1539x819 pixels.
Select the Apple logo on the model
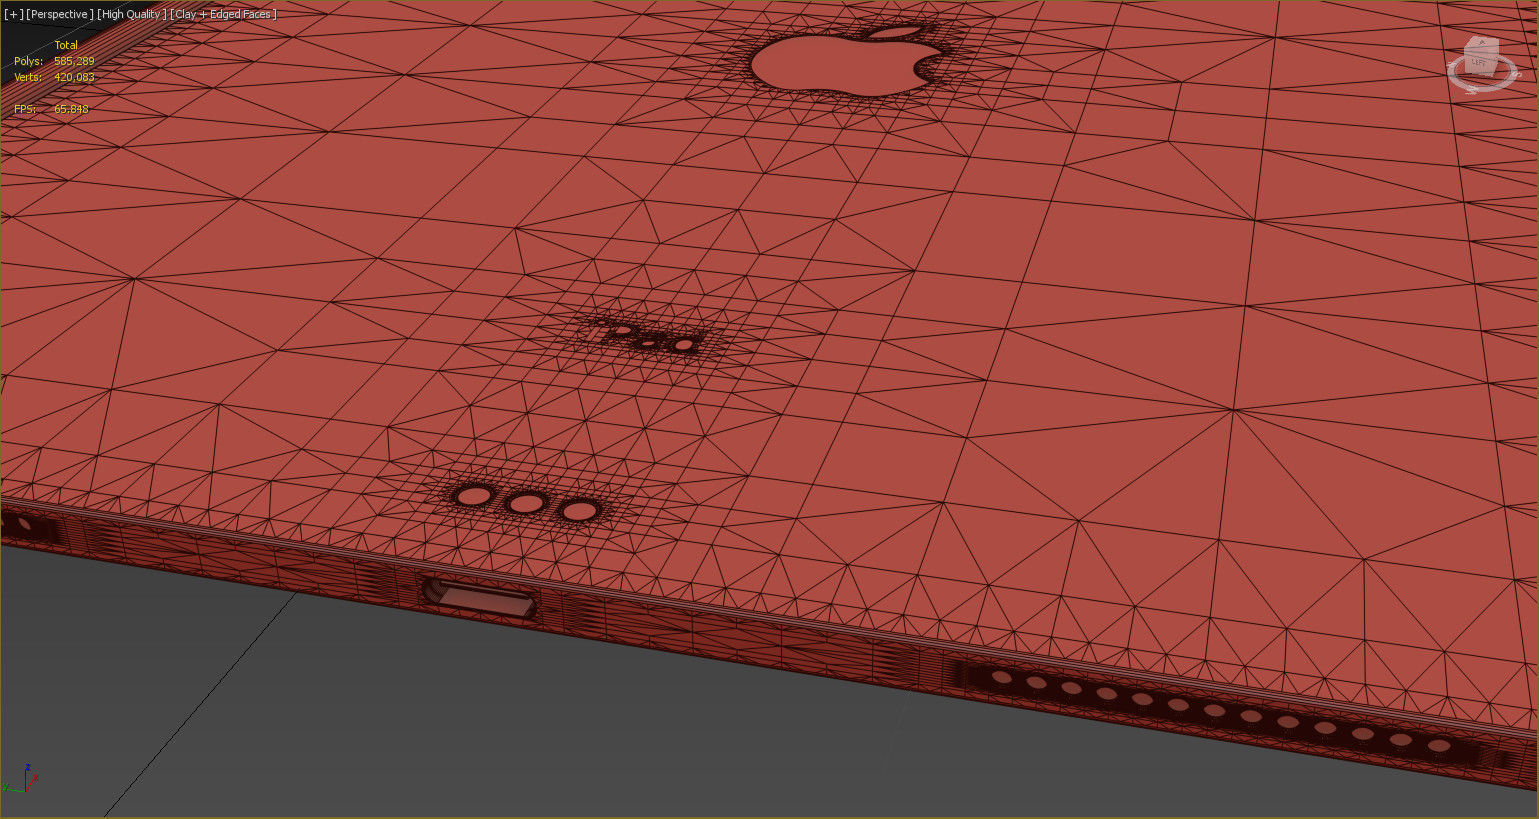848,62
